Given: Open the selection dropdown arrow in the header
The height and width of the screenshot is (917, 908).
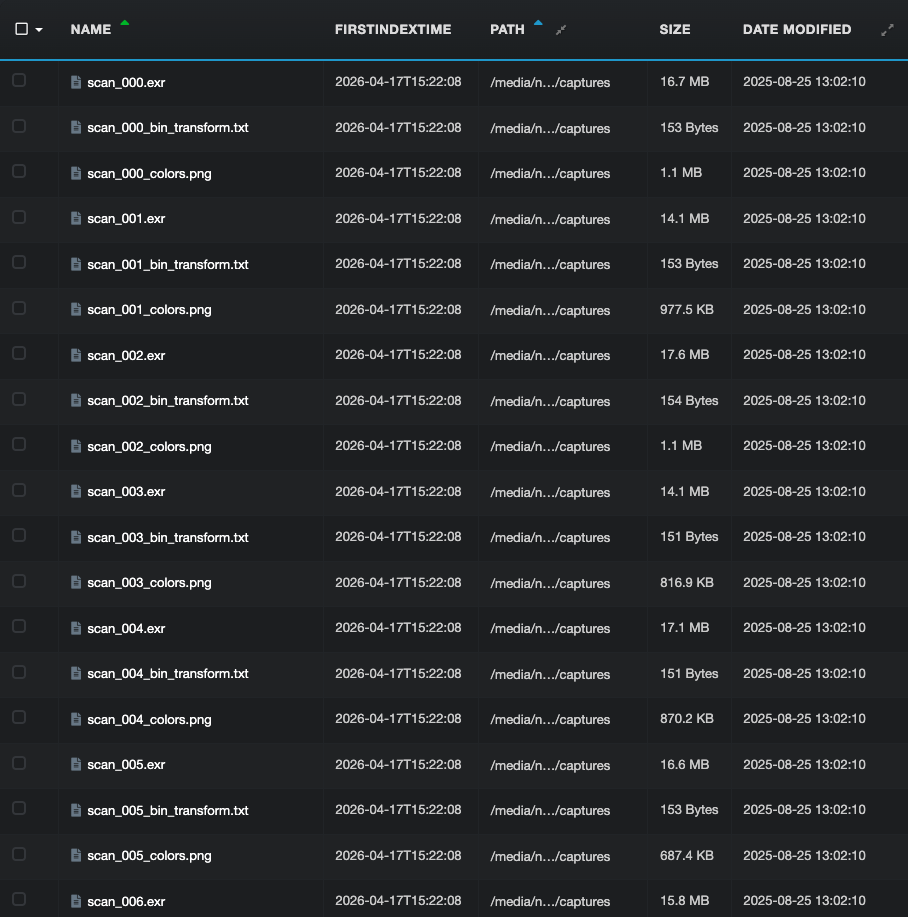Looking at the screenshot, I should [39, 30].
